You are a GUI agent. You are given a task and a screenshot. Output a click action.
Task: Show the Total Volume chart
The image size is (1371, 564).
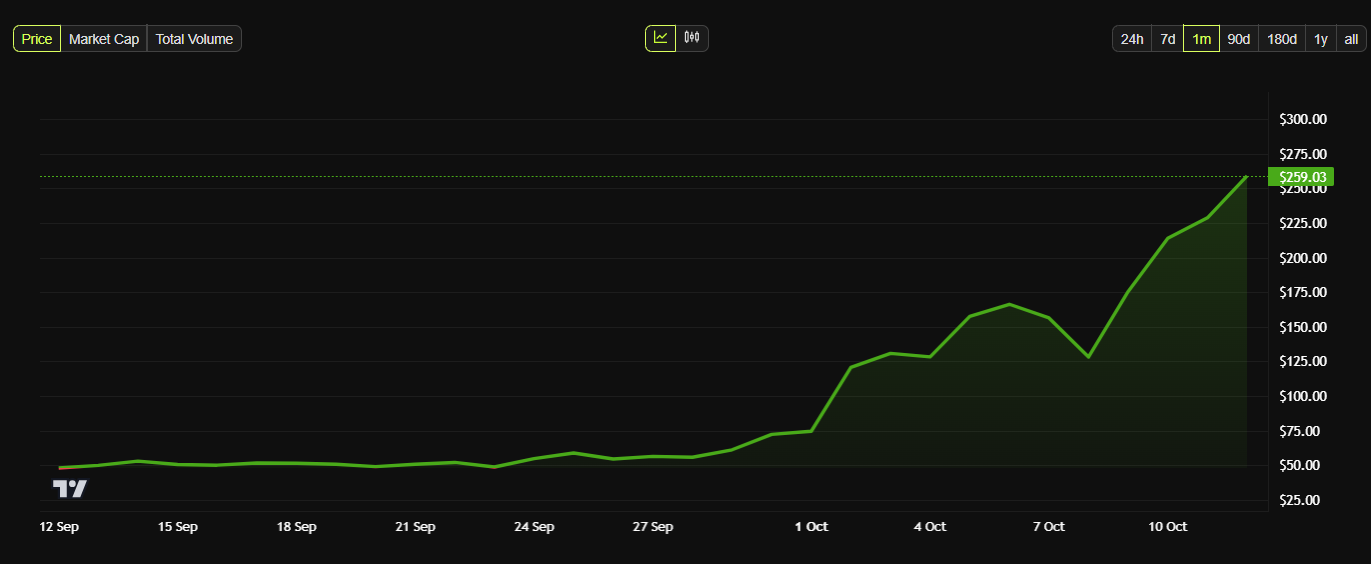pyautogui.click(x=194, y=39)
